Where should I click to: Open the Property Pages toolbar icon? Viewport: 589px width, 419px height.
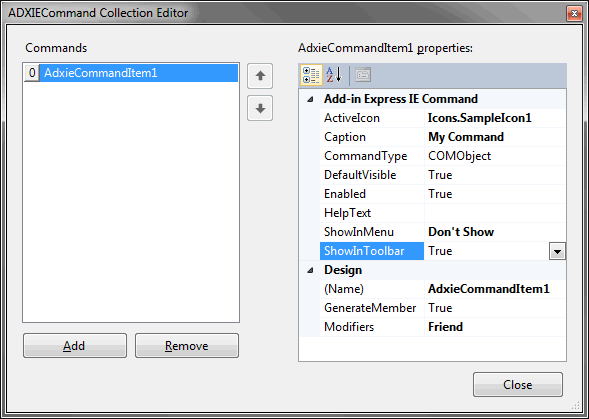[x=363, y=75]
